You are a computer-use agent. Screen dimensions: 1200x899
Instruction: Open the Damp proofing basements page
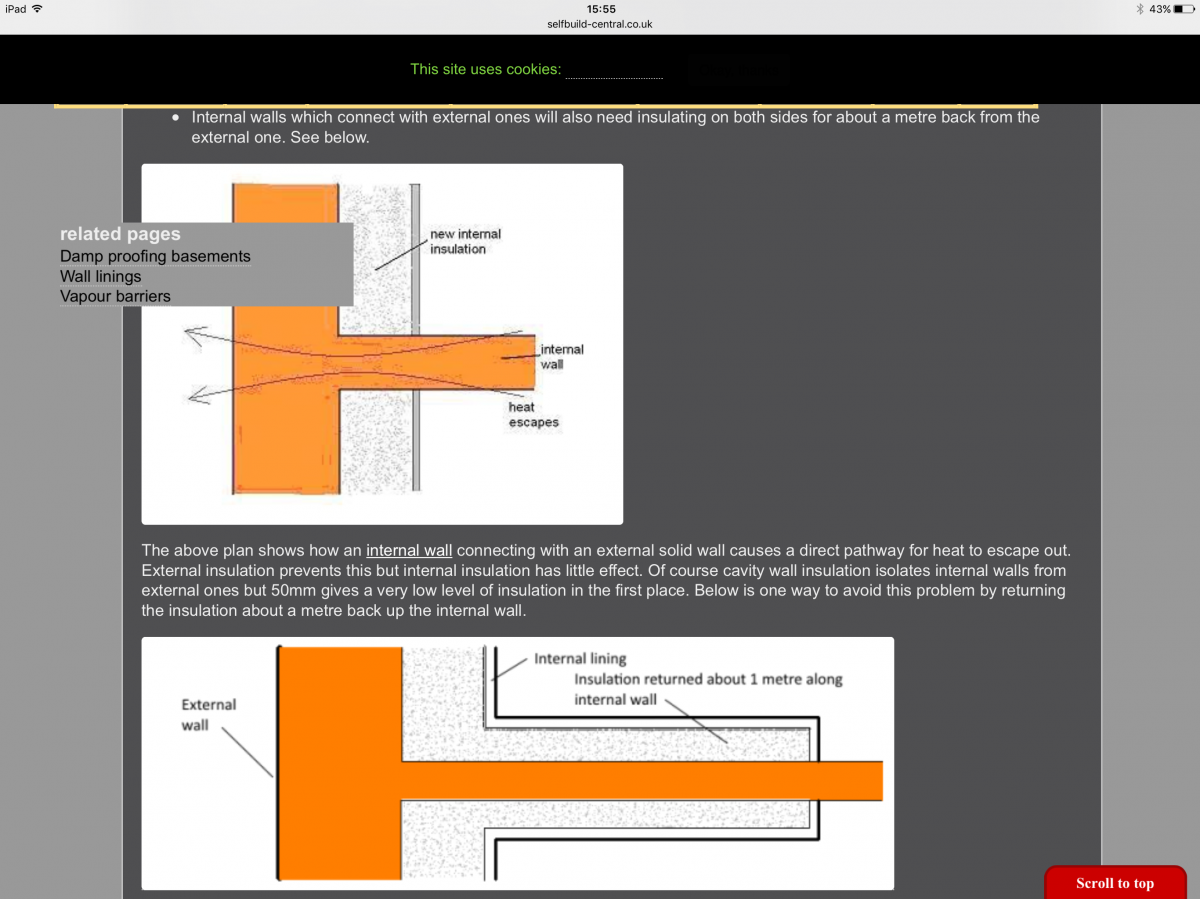(155, 256)
